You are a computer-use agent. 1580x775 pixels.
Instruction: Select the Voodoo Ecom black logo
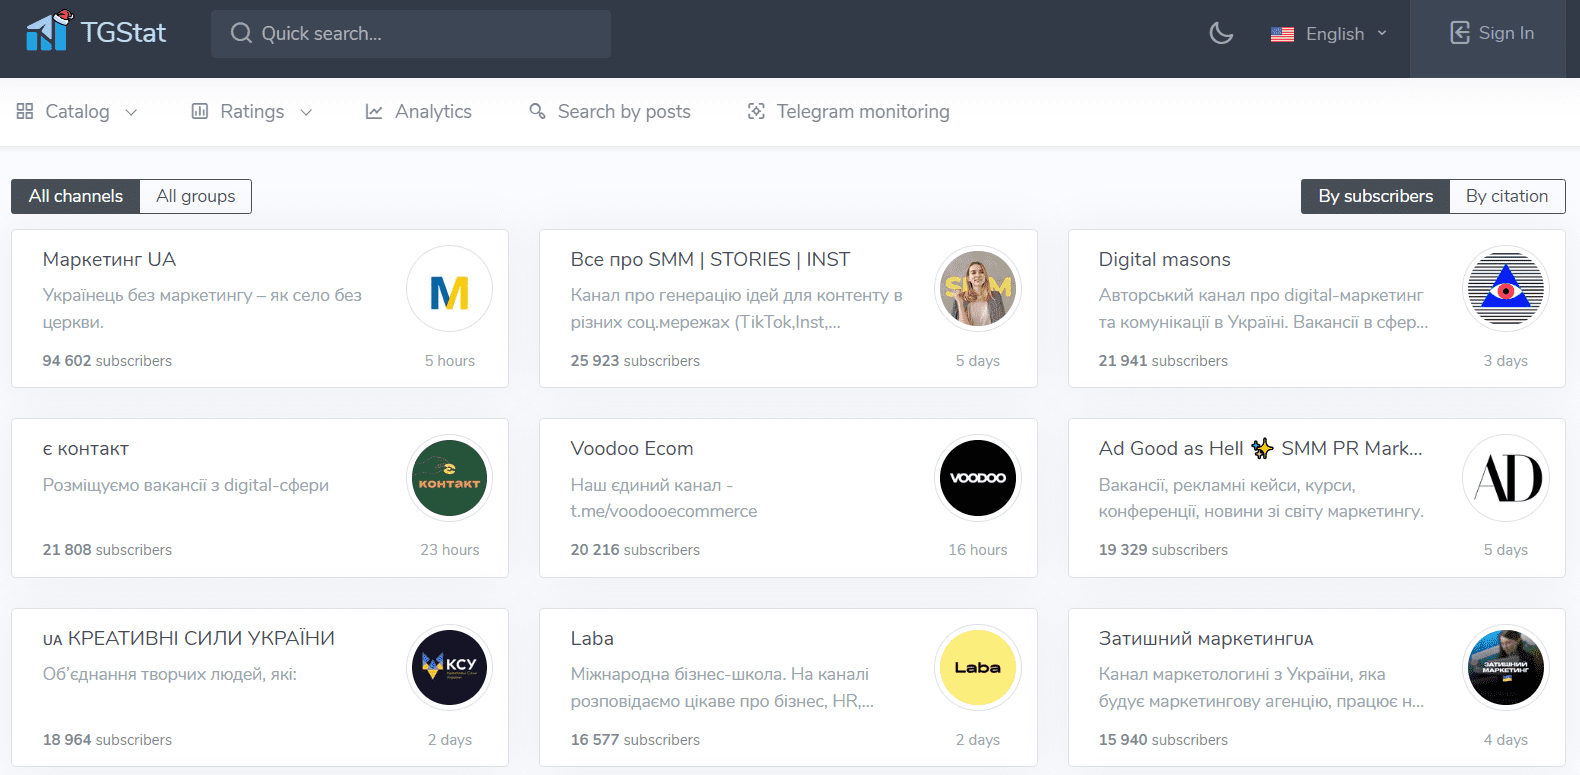(977, 478)
